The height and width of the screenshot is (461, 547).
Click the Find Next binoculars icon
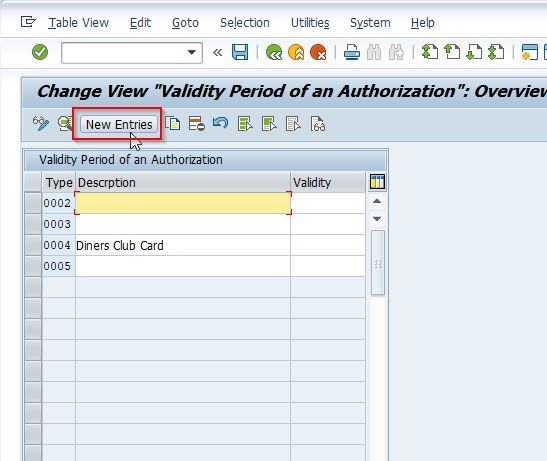click(x=396, y=52)
